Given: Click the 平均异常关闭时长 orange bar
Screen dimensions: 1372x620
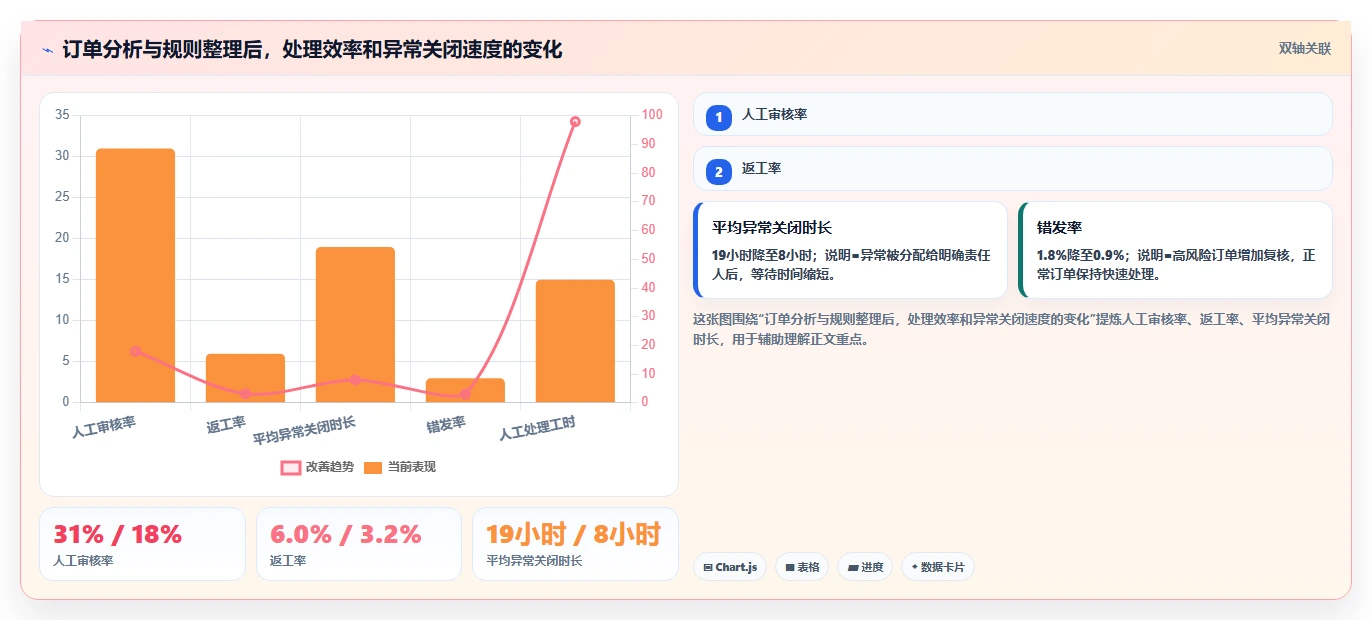Looking at the screenshot, I should click(x=355, y=325).
